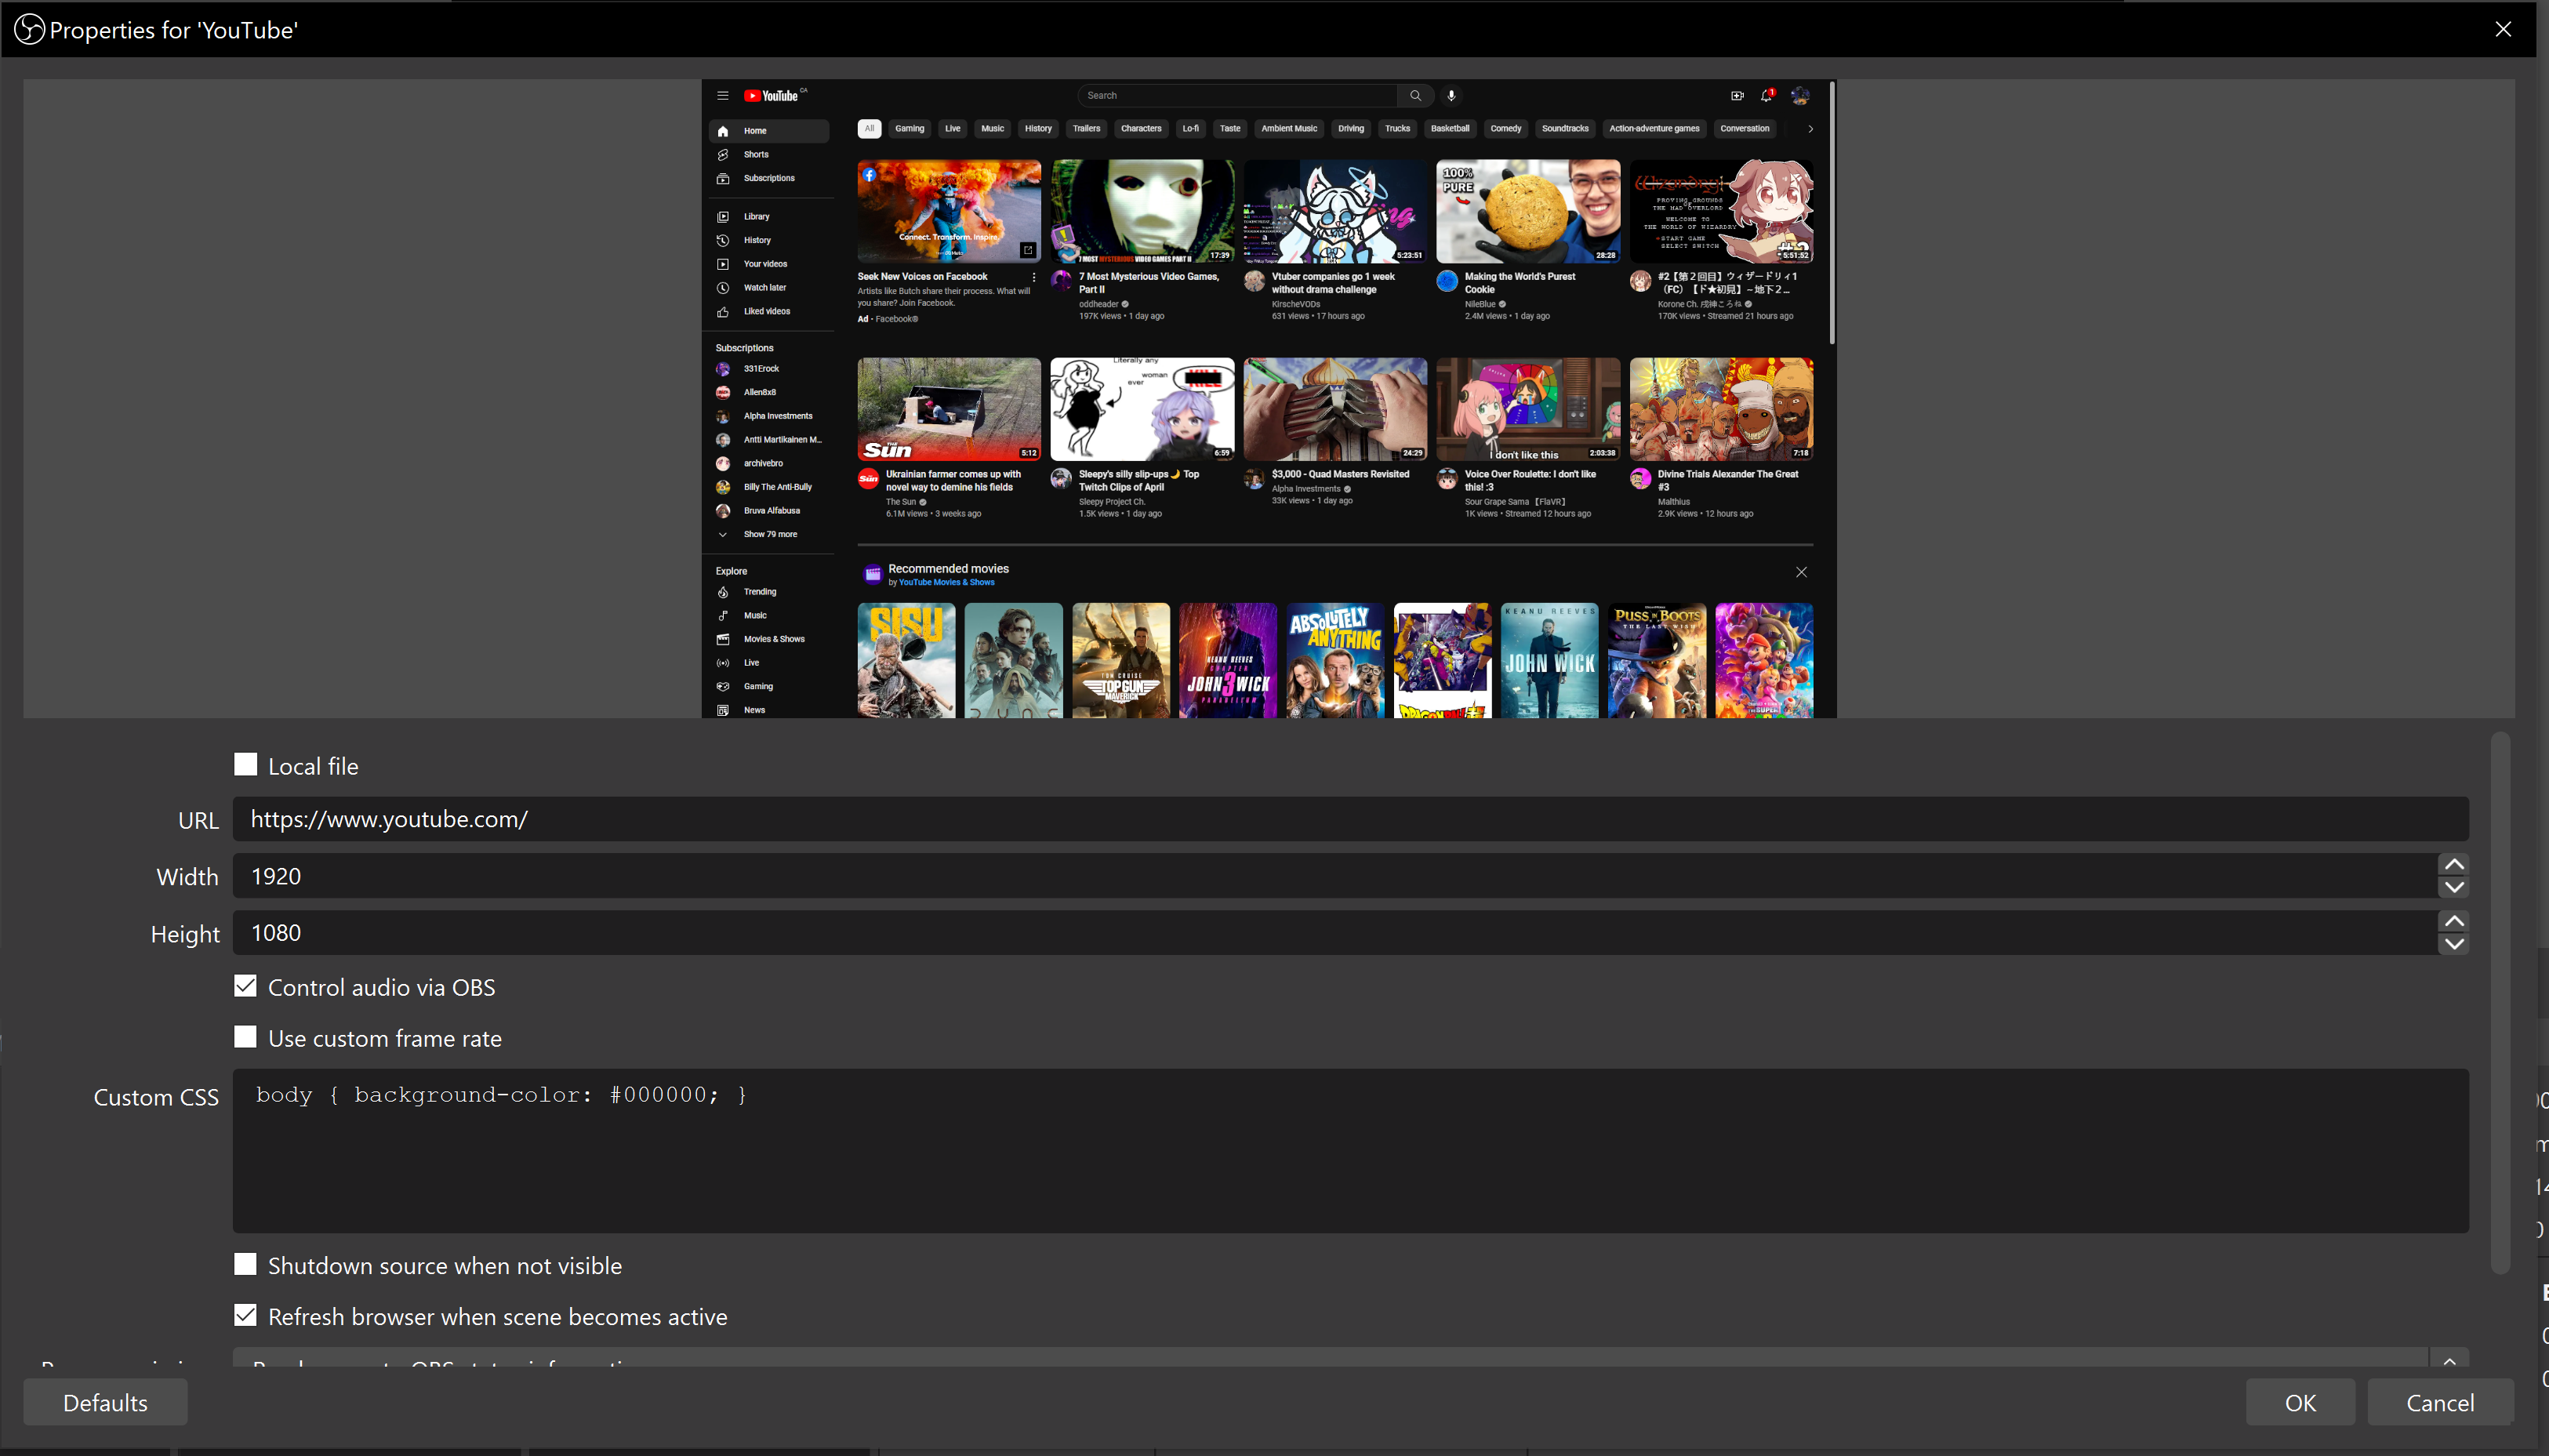Confirm with the OK button
Image resolution: width=2549 pixels, height=1456 pixels.
coord(2300,1402)
